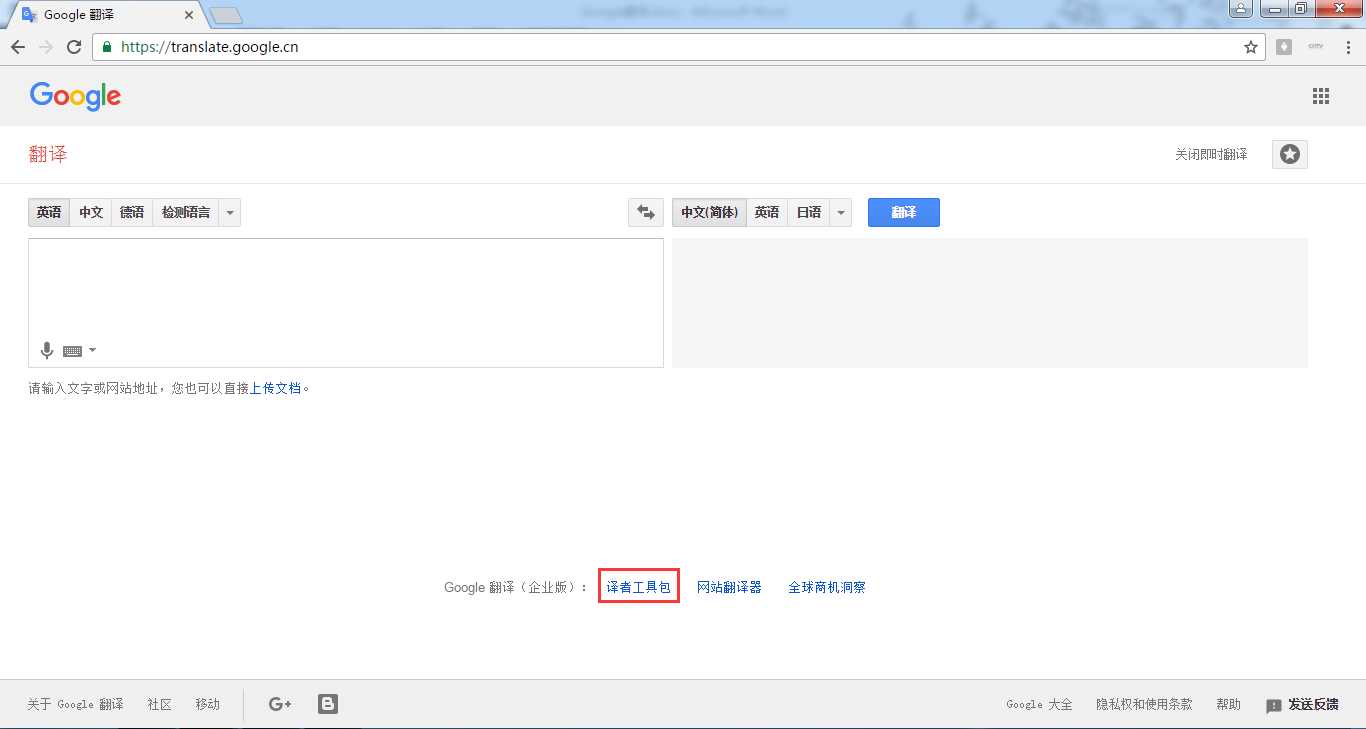This screenshot has width=1366, height=729.
Task: Close the Google 翻译 browser tab
Action: point(189,15)
